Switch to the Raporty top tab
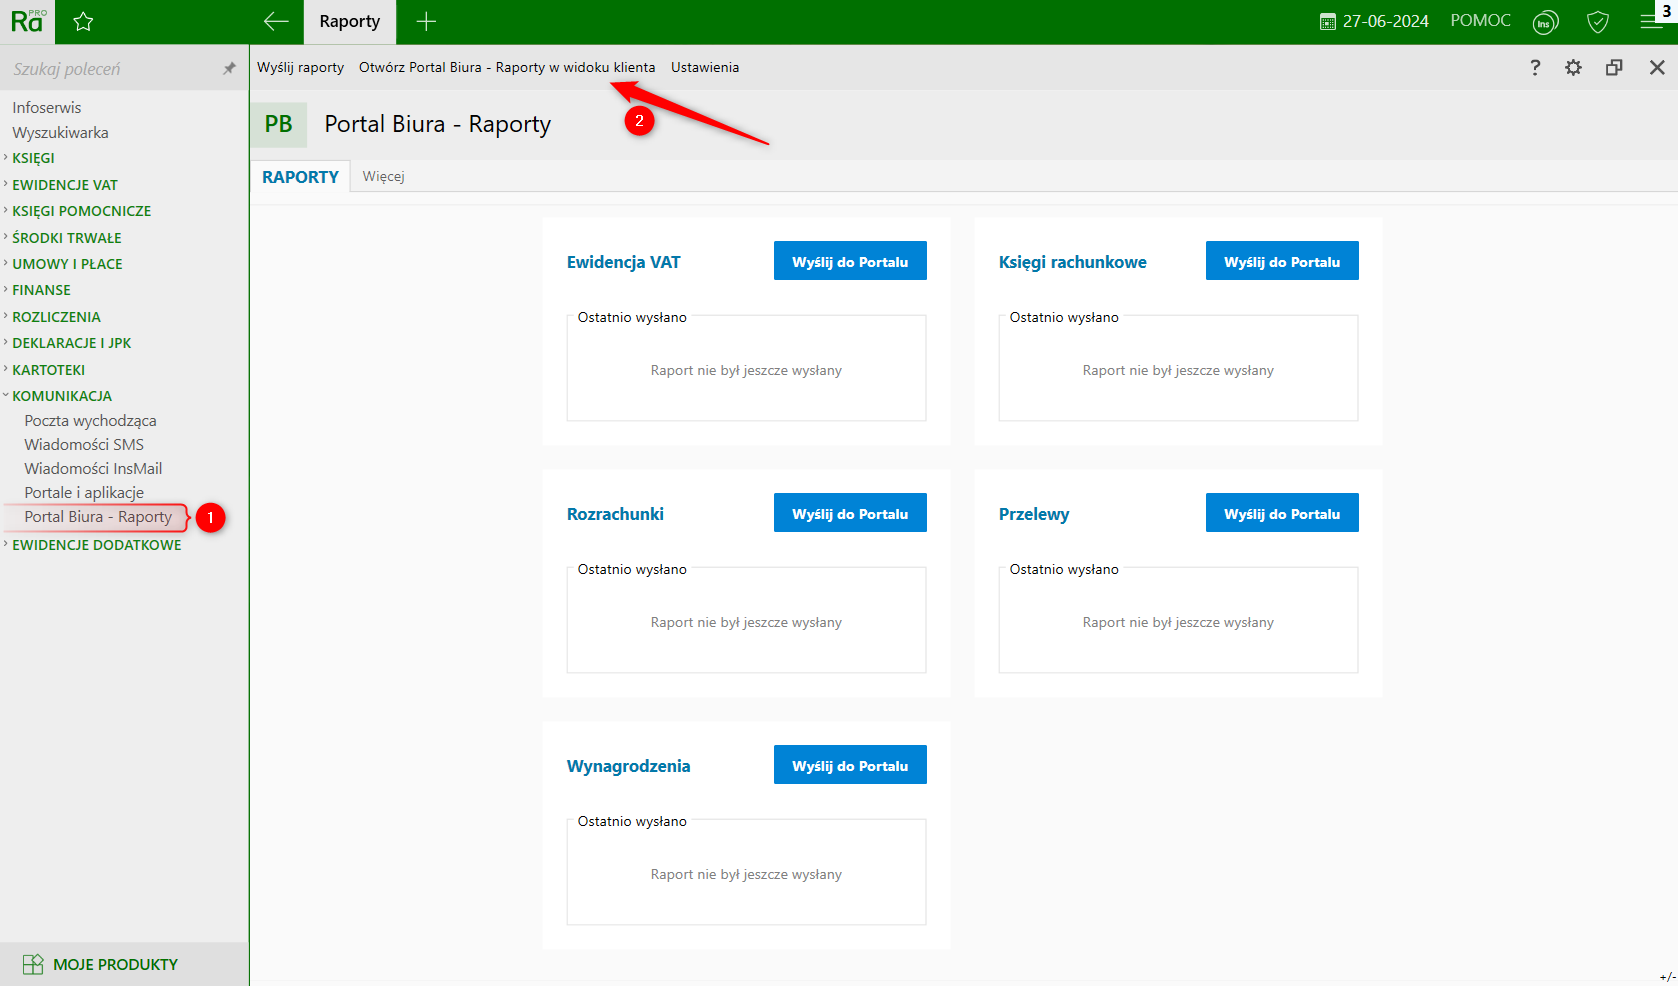This screenshot has width=1678, height=986. click(350, 21)
